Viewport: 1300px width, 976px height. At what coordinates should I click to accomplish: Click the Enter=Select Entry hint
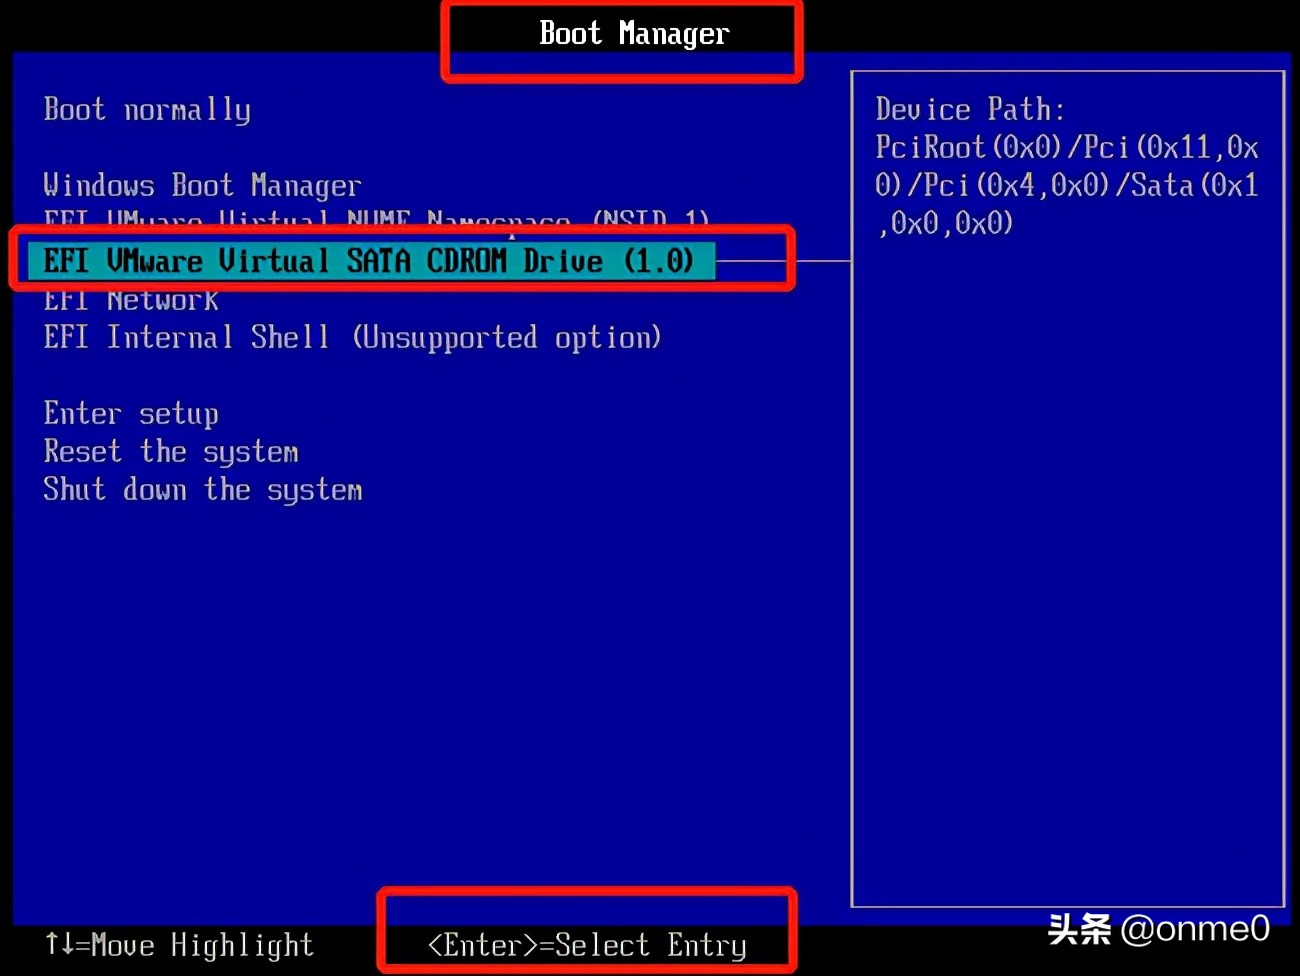point(585,945)
